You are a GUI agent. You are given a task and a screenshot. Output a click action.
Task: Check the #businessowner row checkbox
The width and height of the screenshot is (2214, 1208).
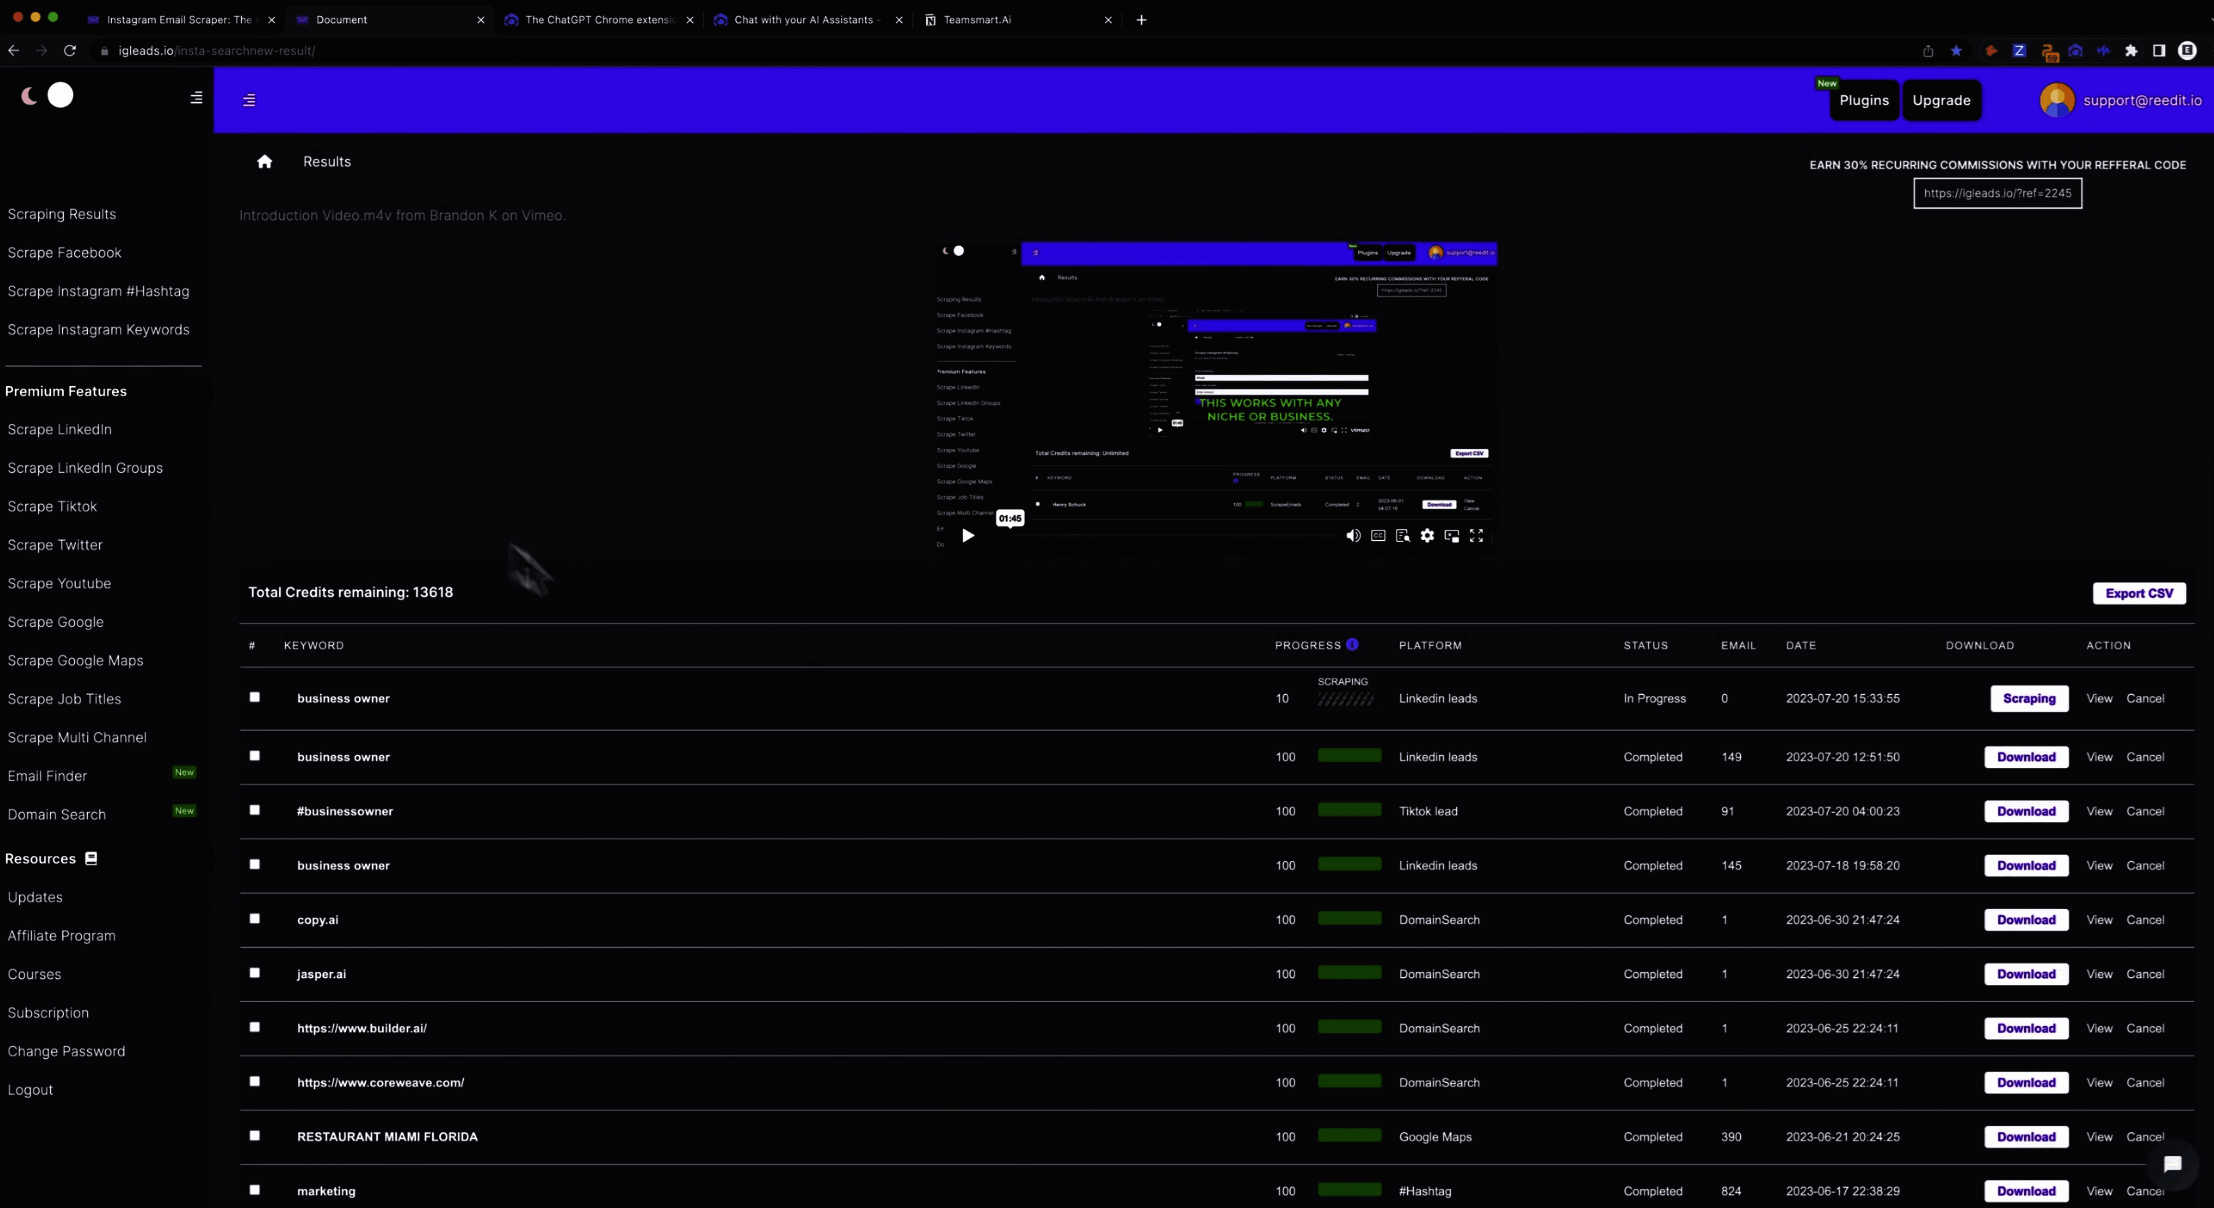(x=255, y=810)
